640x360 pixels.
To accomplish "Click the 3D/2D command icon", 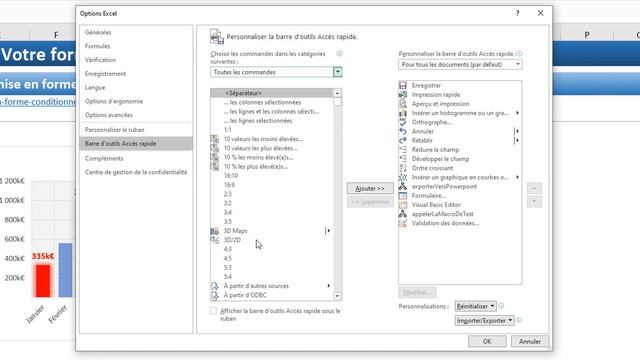I will pos(215,240).
